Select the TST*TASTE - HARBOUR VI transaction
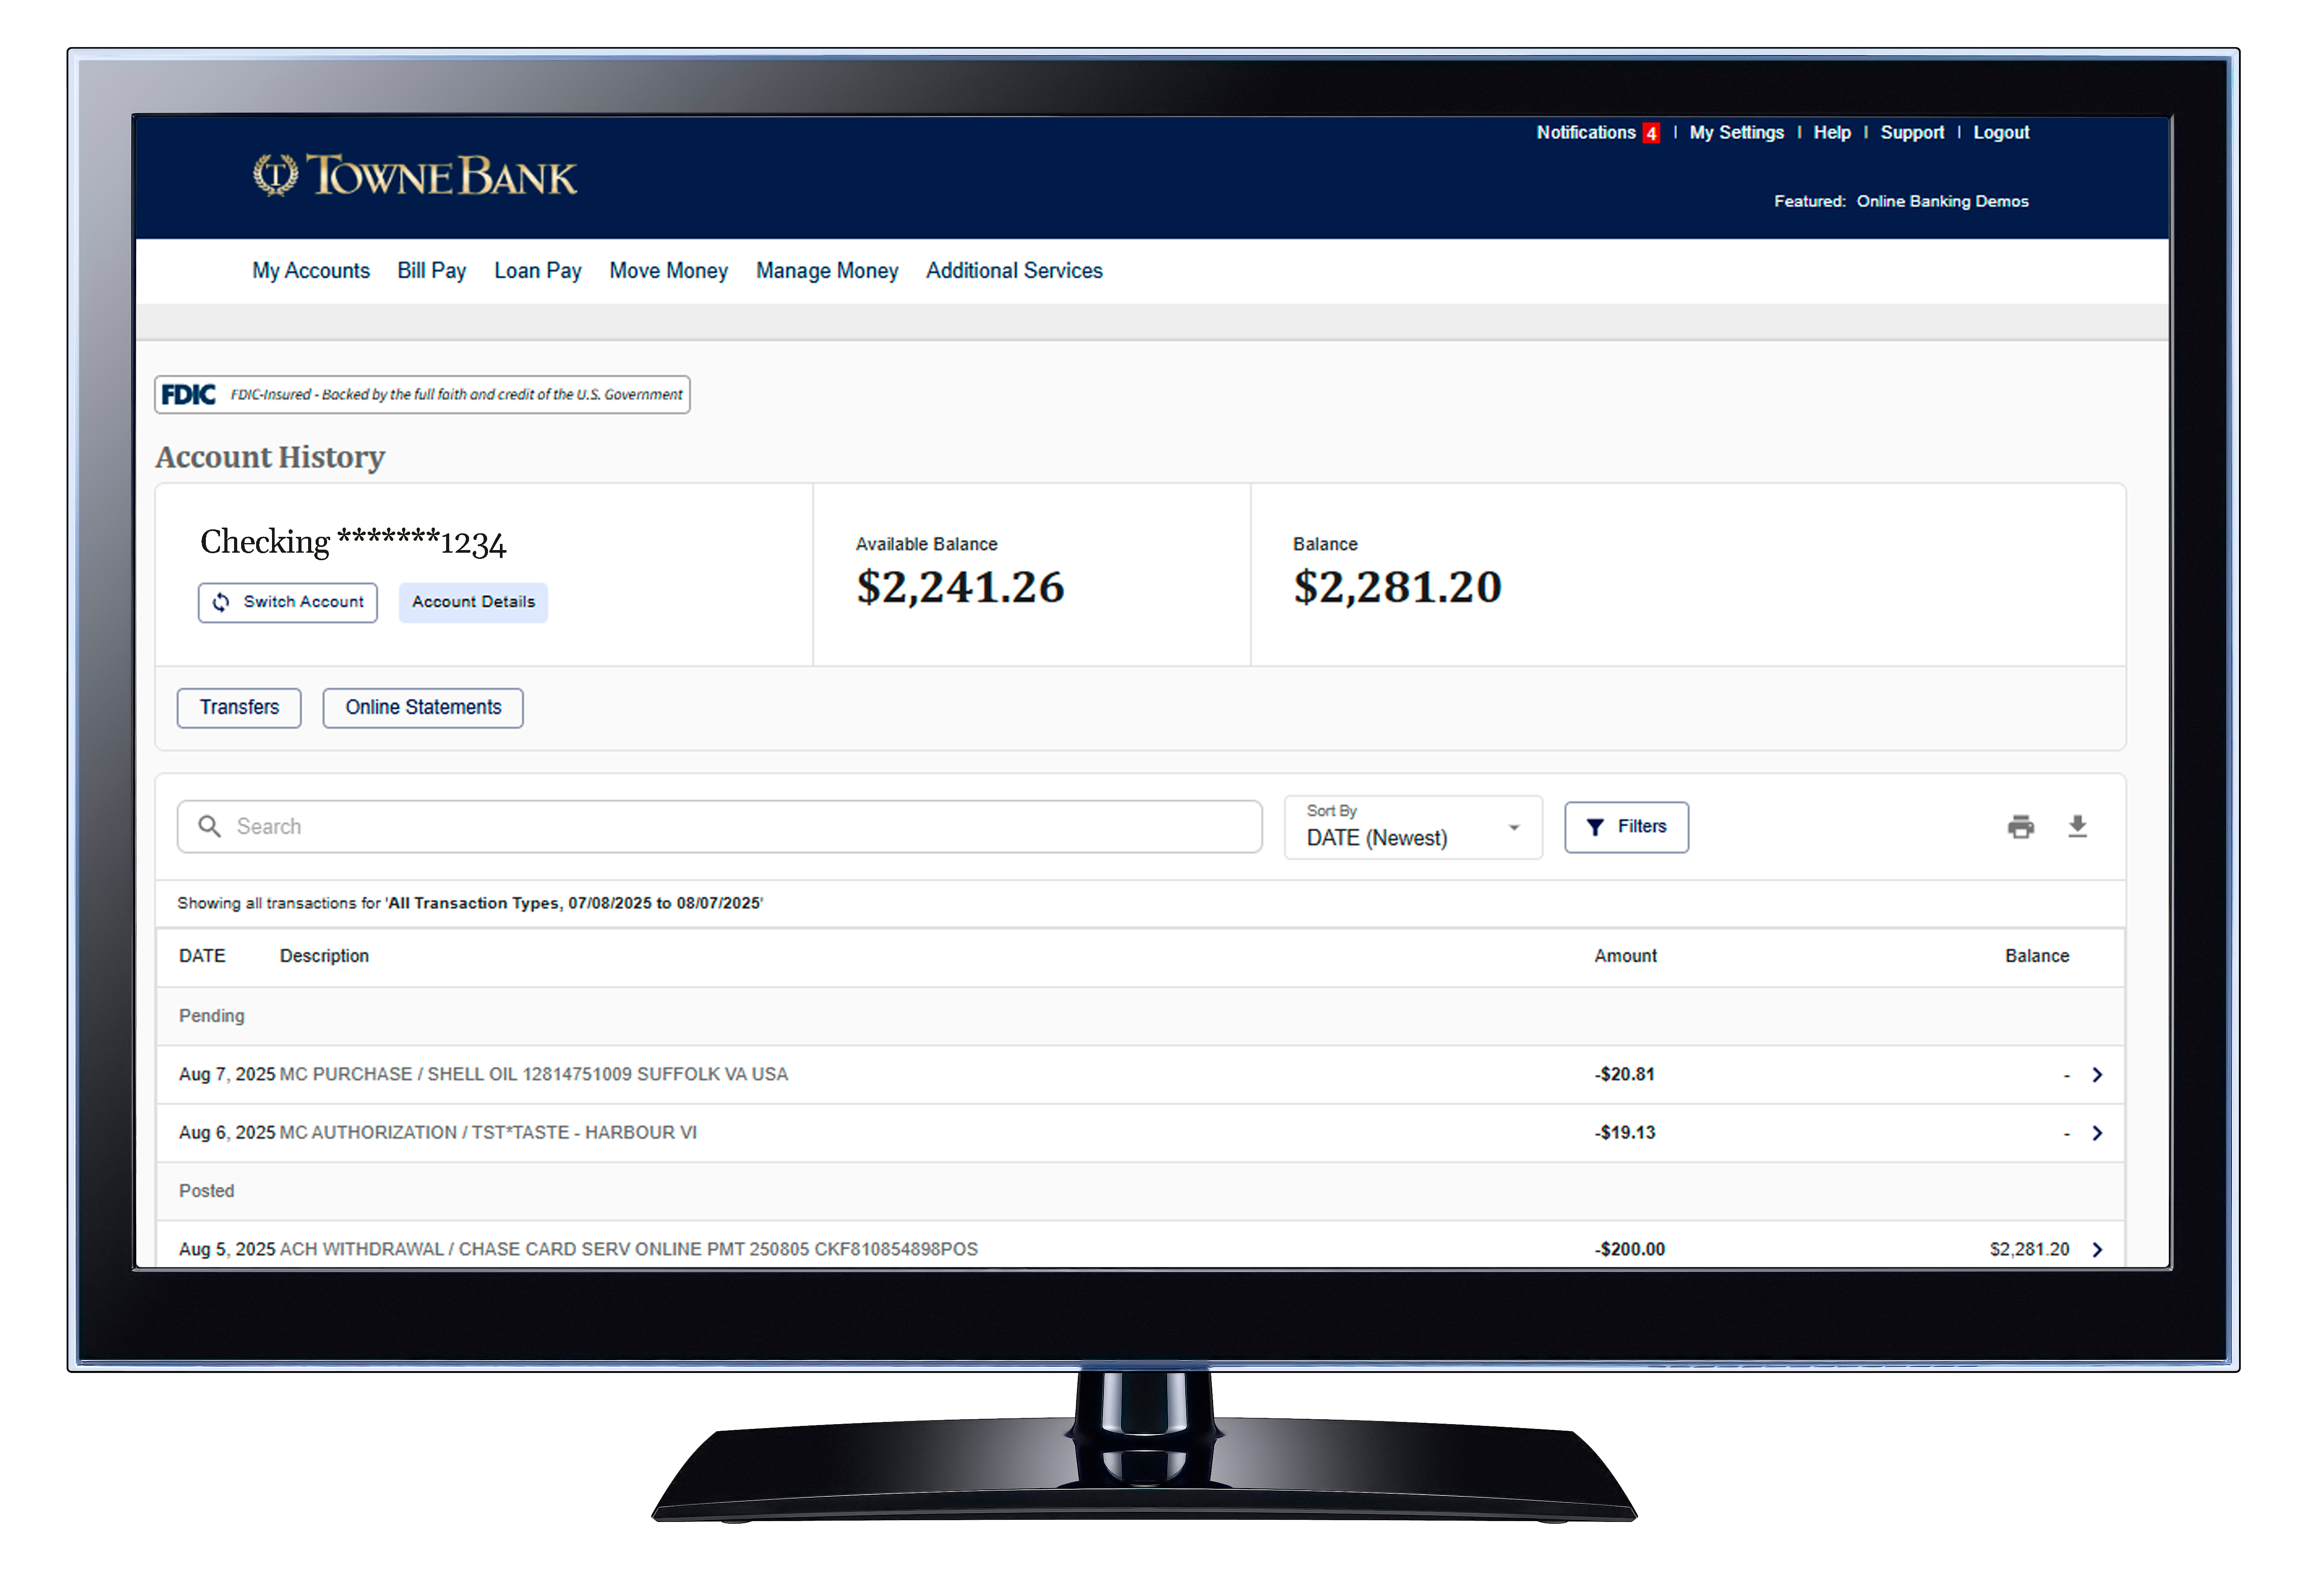This screenshot has height=1596, width=2302. [x=1140, y=1133]
